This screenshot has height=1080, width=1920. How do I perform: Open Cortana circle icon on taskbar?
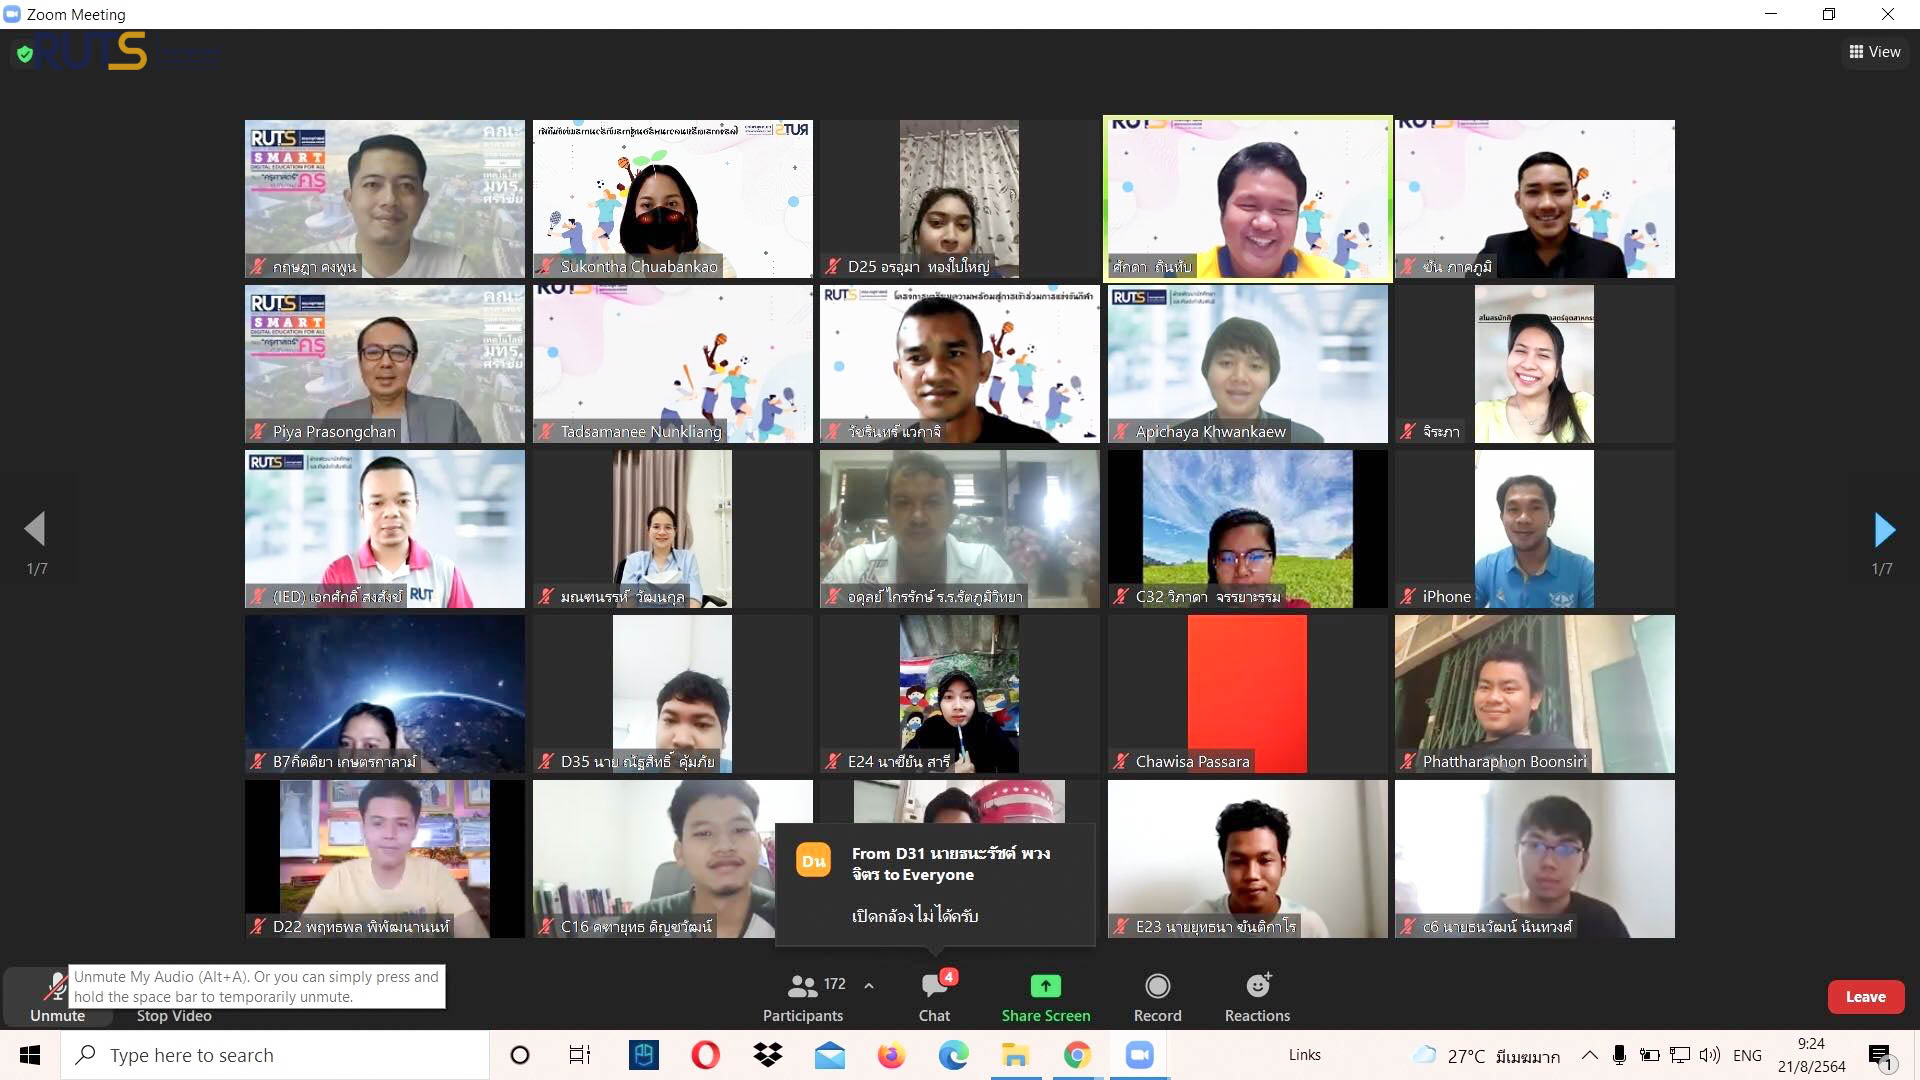point(519,1055)
